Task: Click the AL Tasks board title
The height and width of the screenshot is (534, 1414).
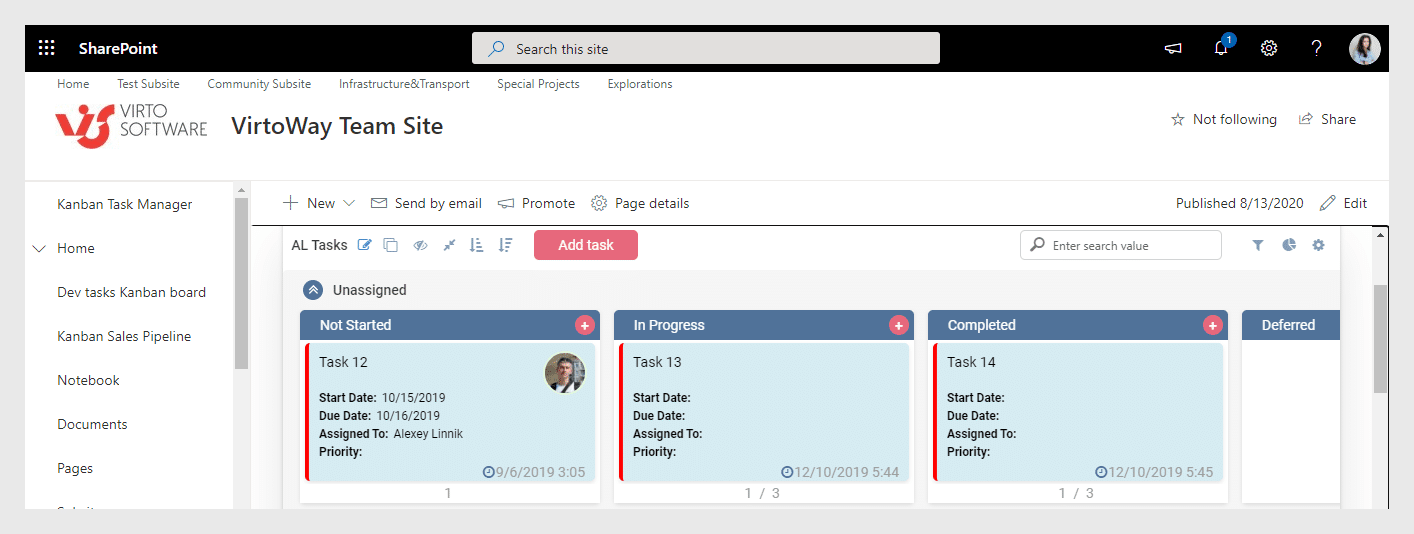Action: tap(319, 245)
